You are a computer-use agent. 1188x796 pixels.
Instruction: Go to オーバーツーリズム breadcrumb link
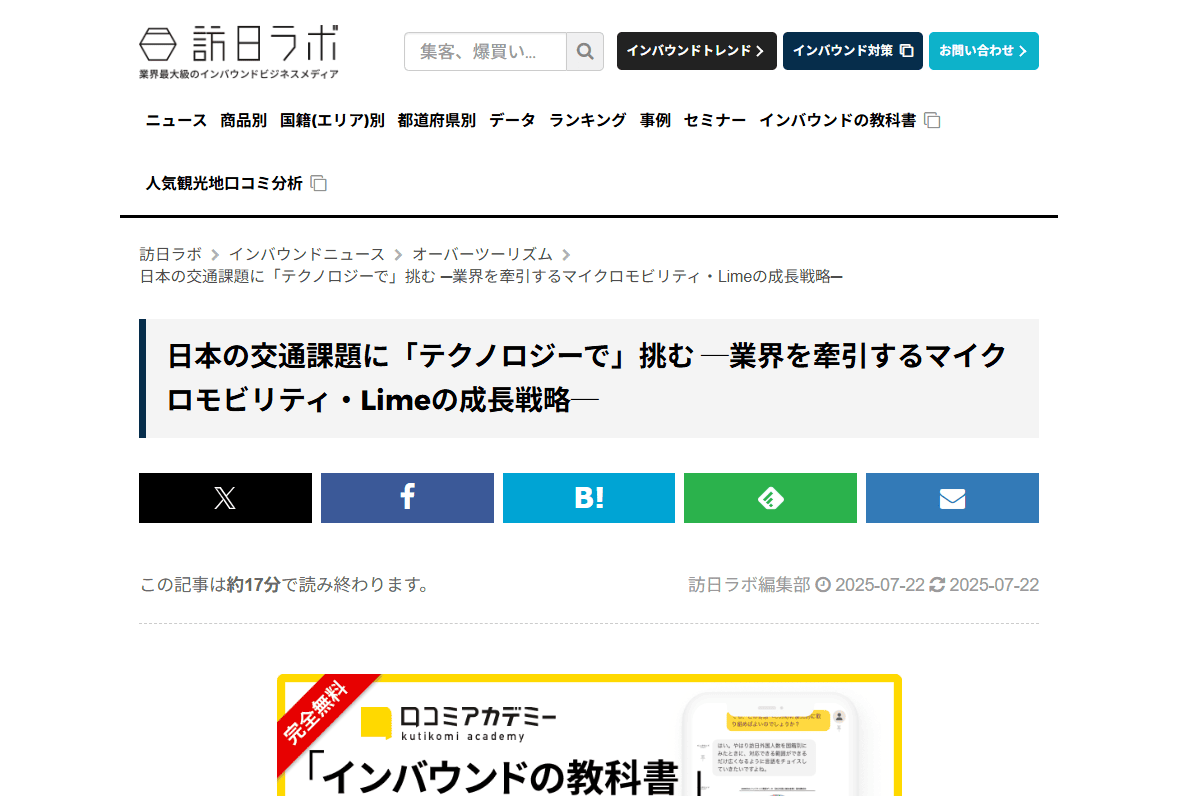pos(482,254)
